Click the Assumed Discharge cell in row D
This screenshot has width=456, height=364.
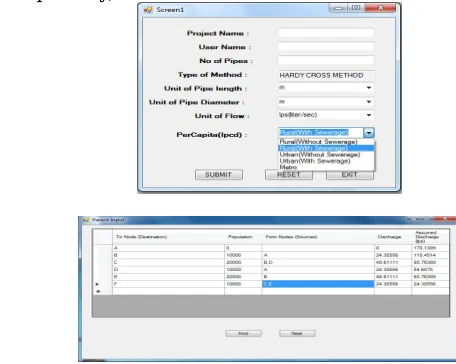click(x=431, y=269)
